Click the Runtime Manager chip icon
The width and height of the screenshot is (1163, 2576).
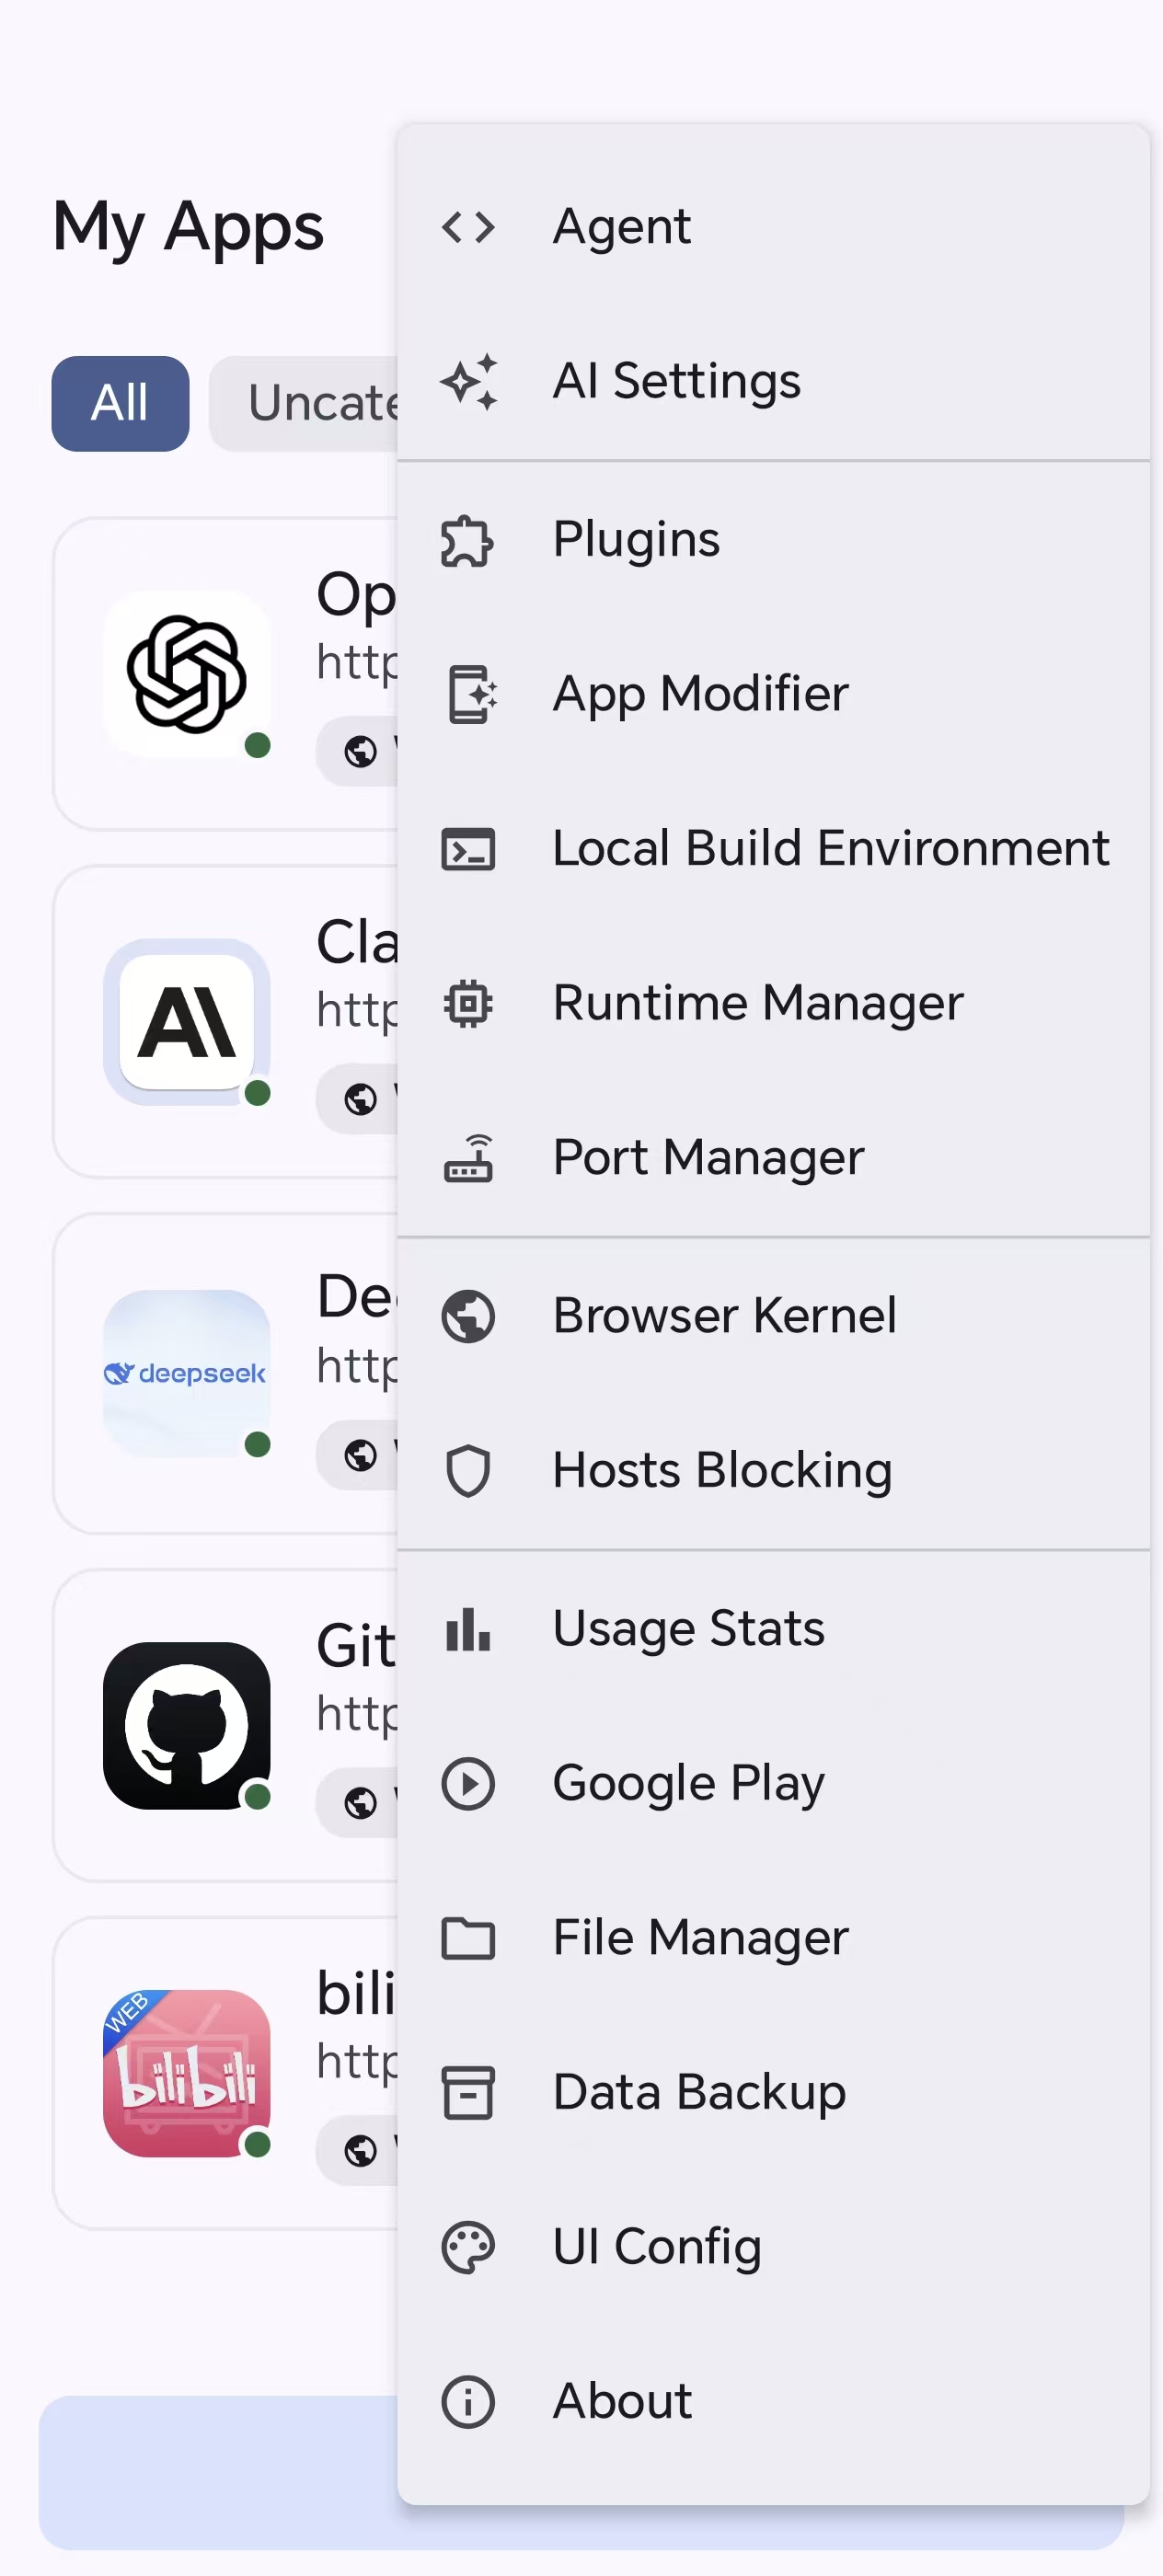tap(468, 1003)
